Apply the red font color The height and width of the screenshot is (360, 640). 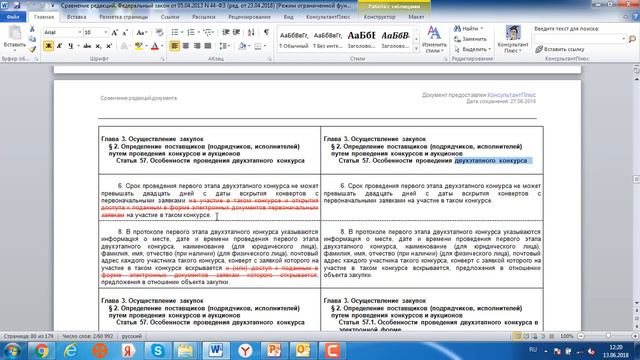click(155, 46)
